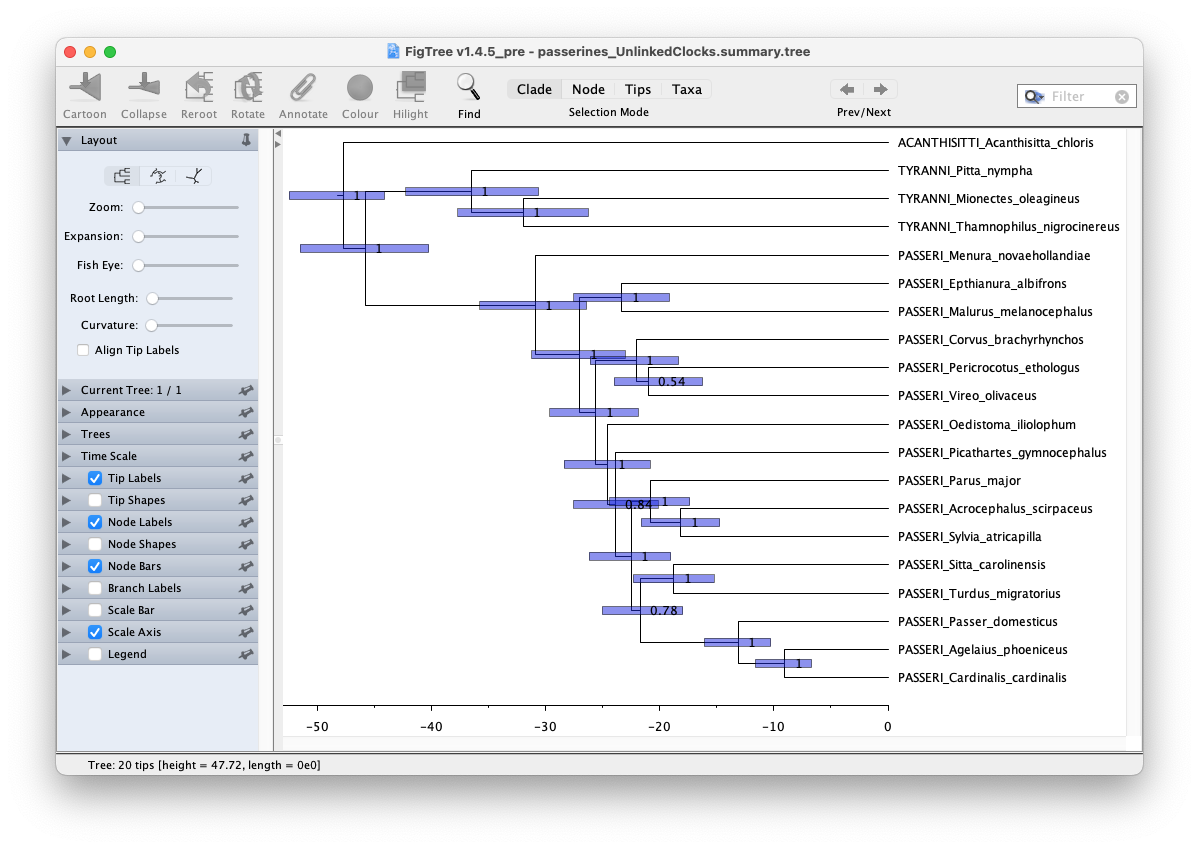Click pin icon on Trees row
This screenshot has height=849, width=1199.
[246, 434]
